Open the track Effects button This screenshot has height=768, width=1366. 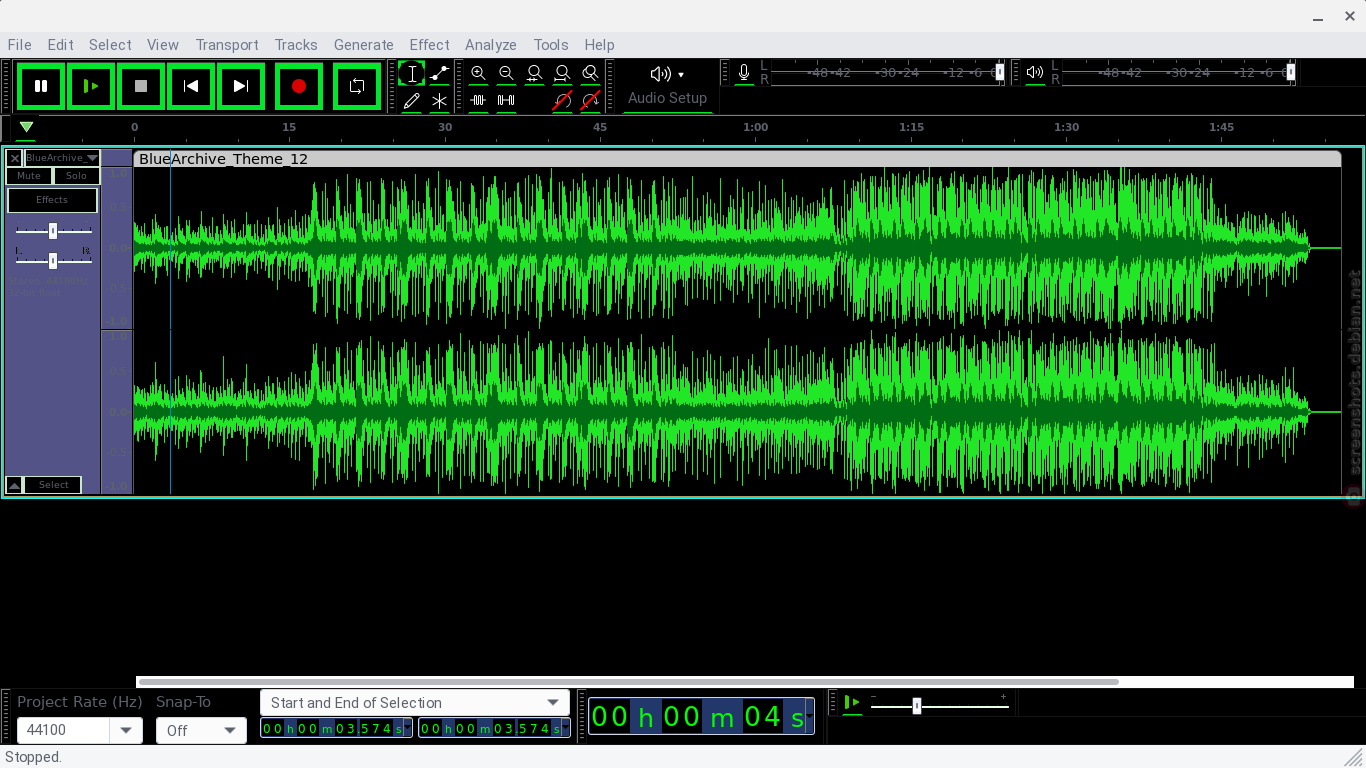click(52, 200)
